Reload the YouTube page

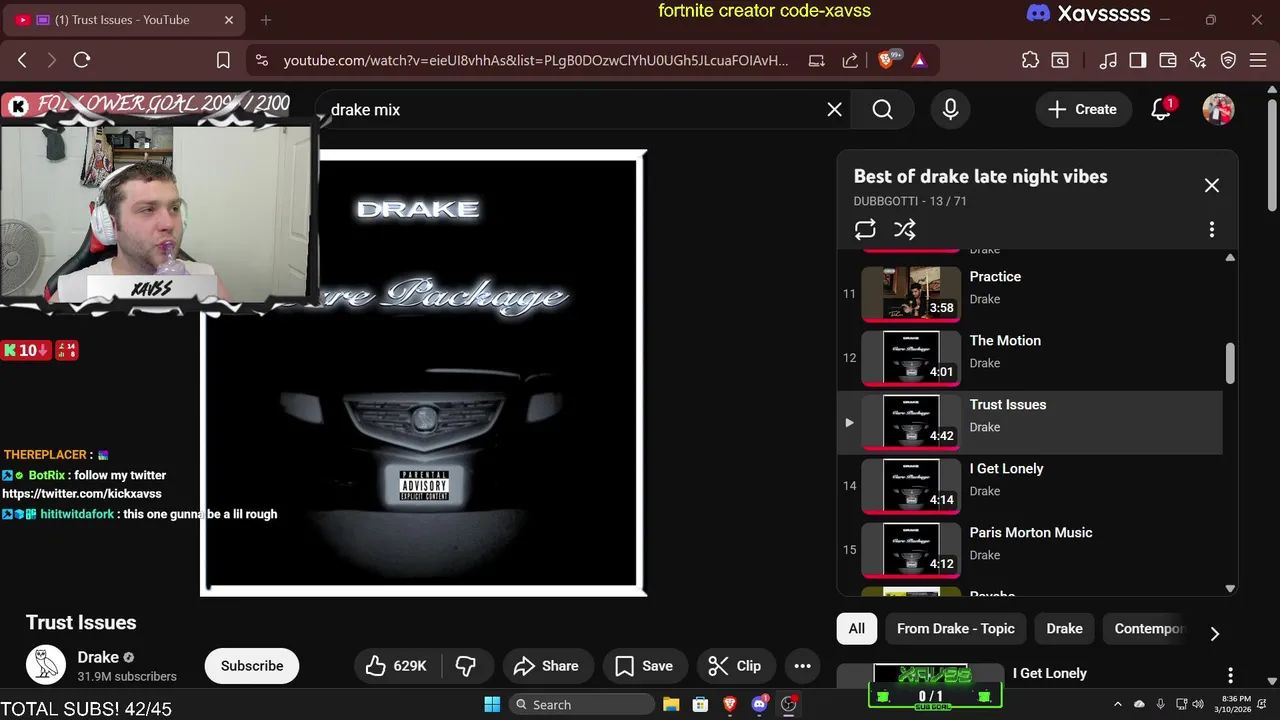tap(82, 60)
